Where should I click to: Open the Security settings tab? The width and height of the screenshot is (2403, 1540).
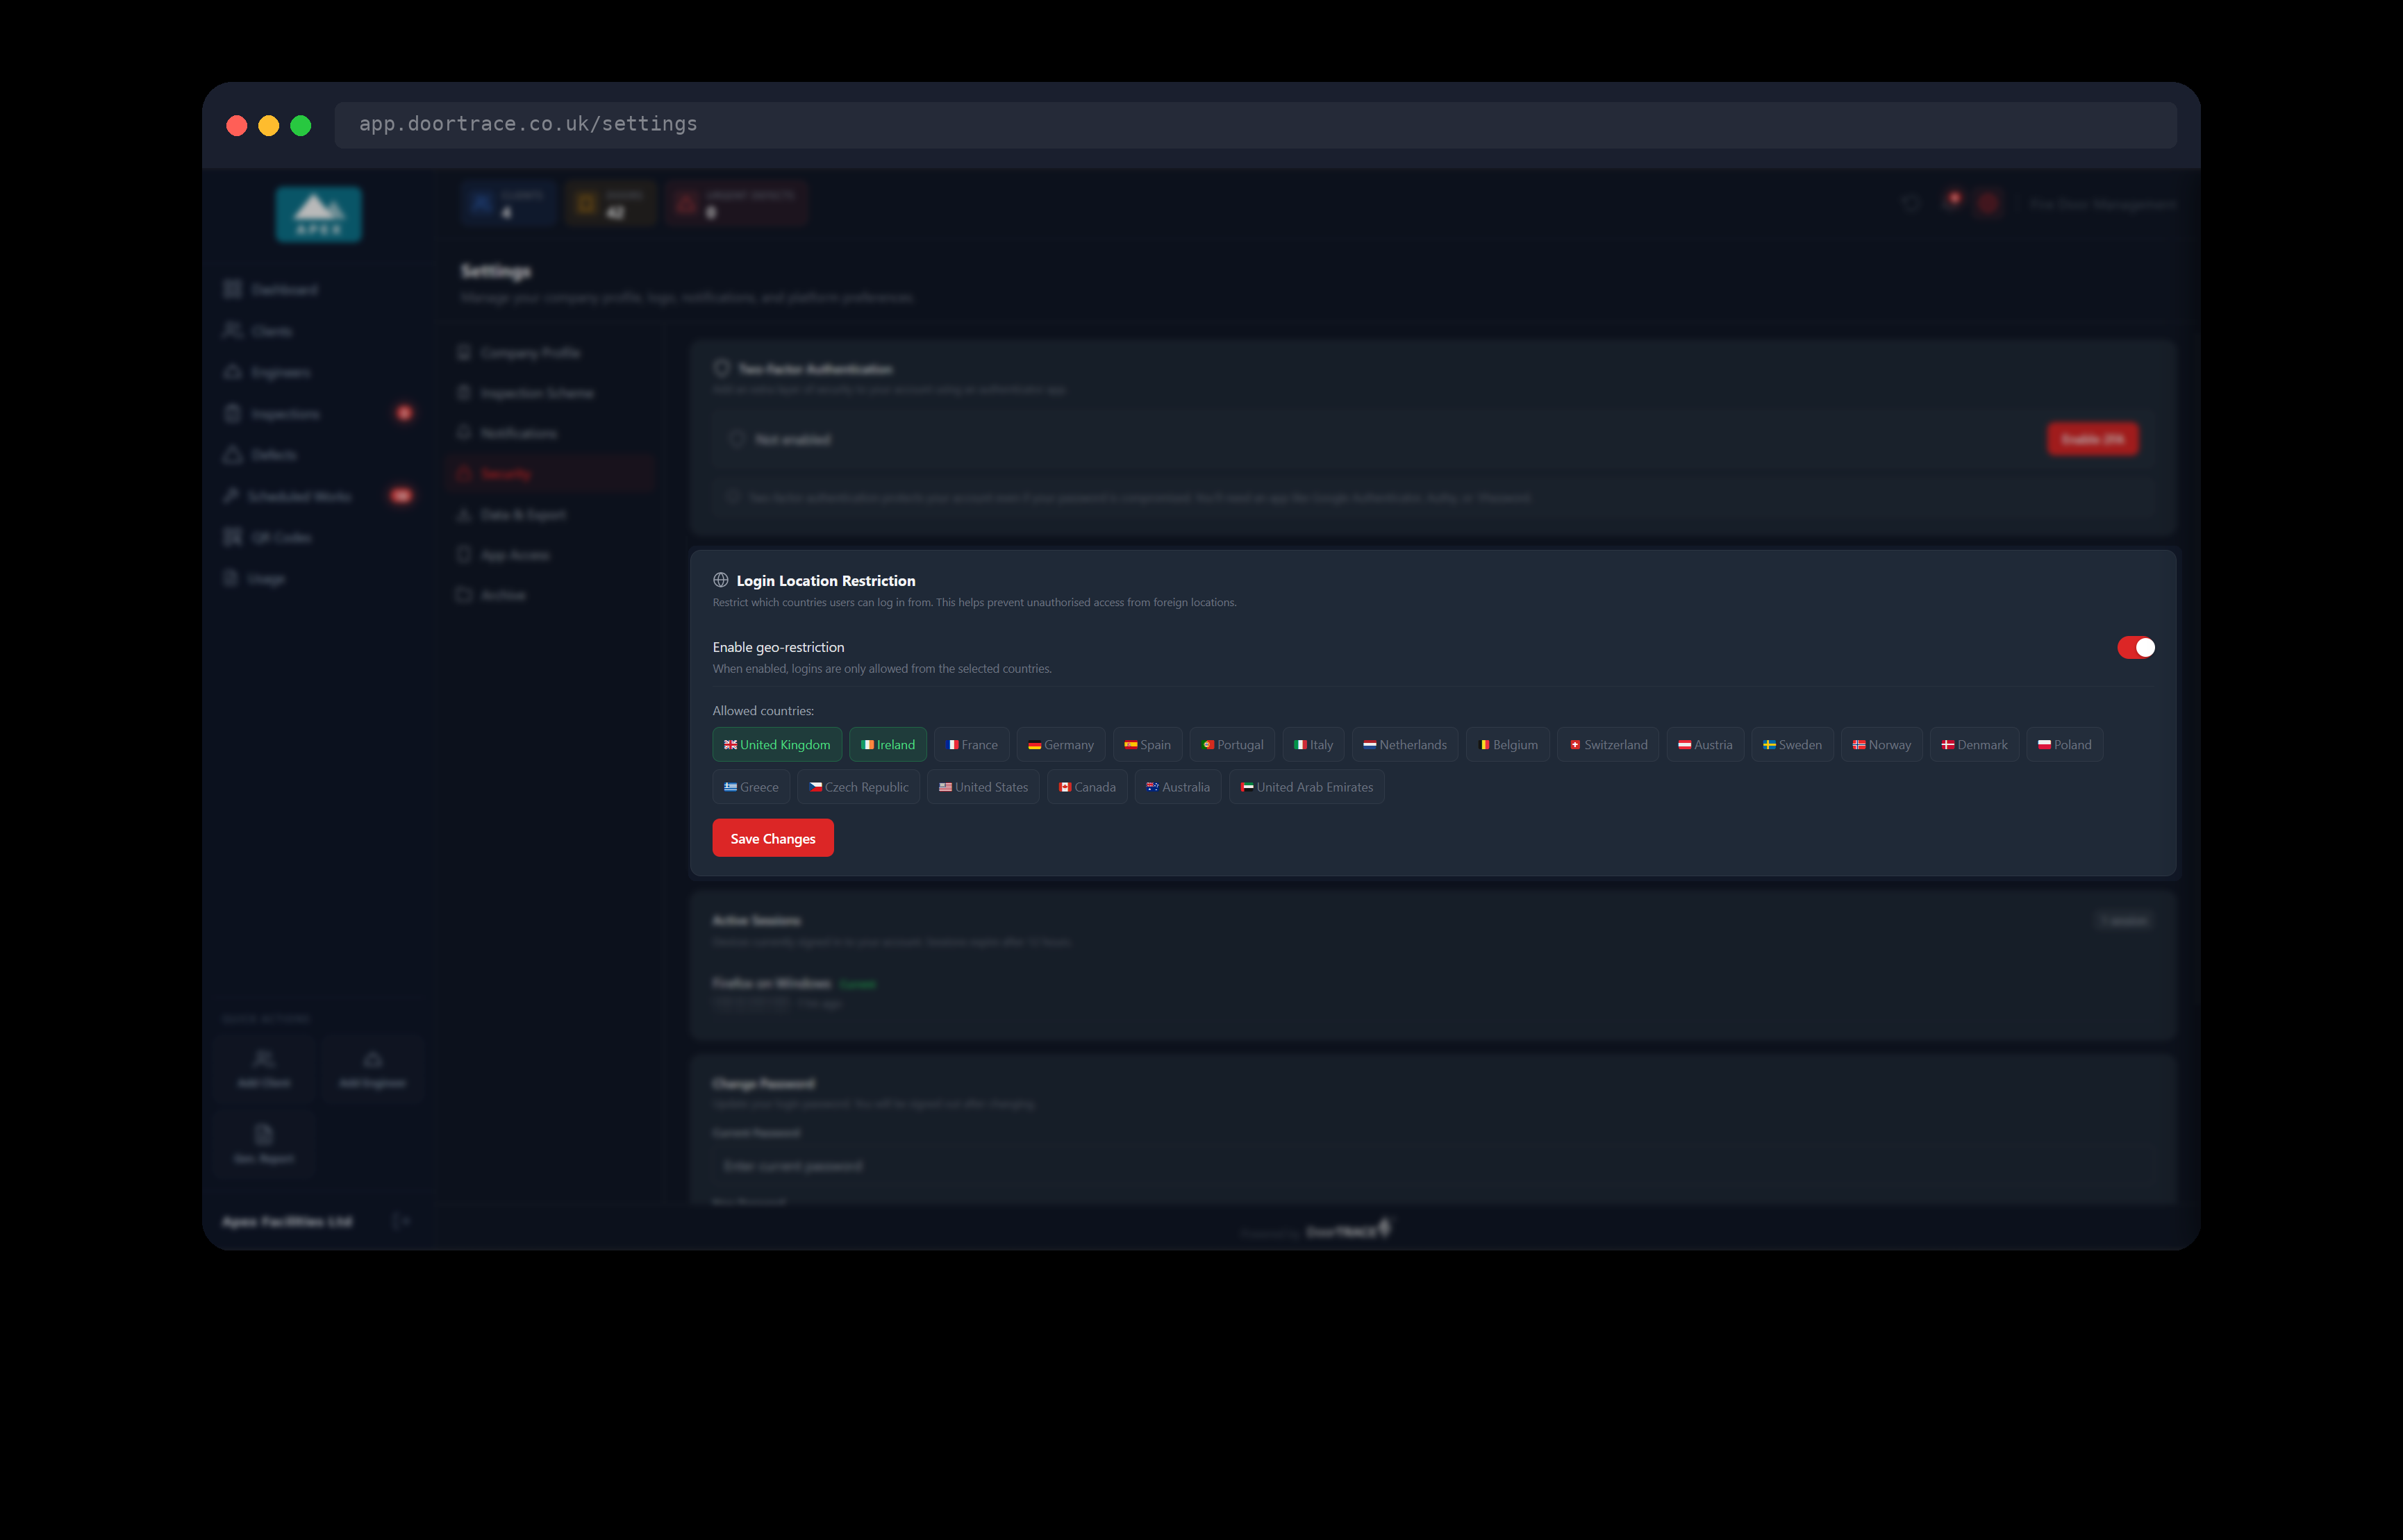tap(550, 473)
